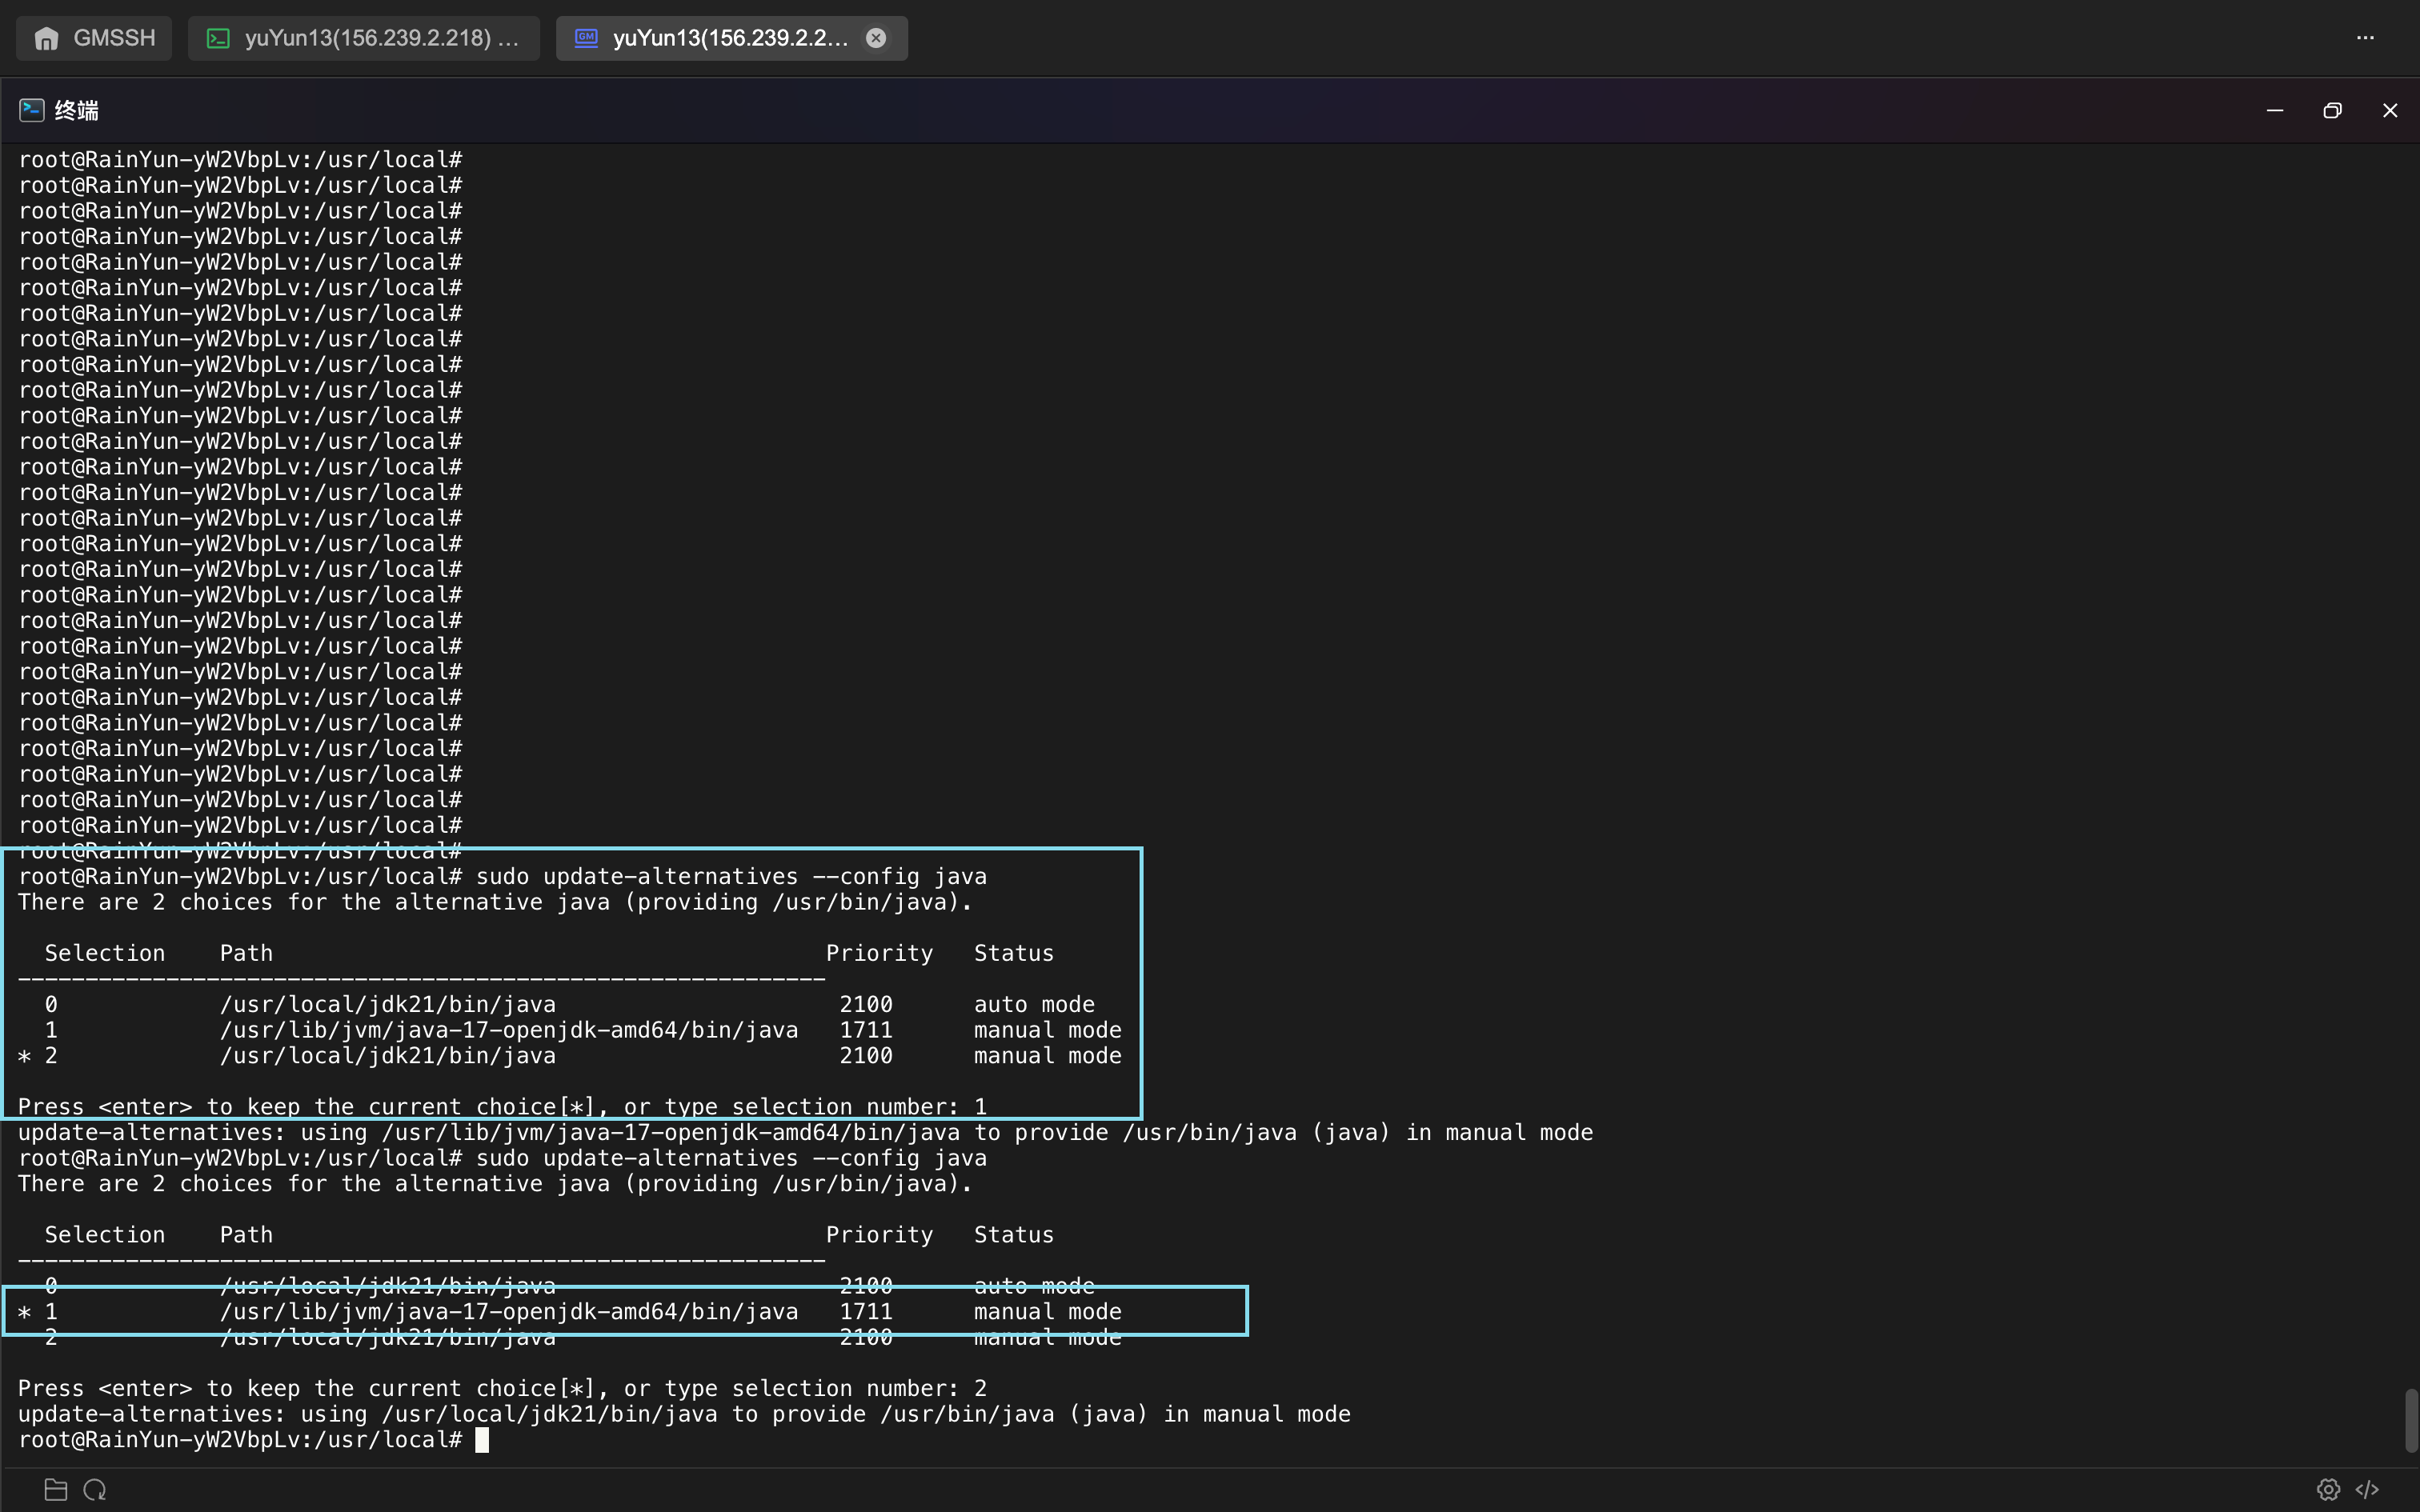This screenshot has height=1512, width=2420.
Task: Click the terminal vertical scrollbar thumb
Action: tap(2411, 1420)
